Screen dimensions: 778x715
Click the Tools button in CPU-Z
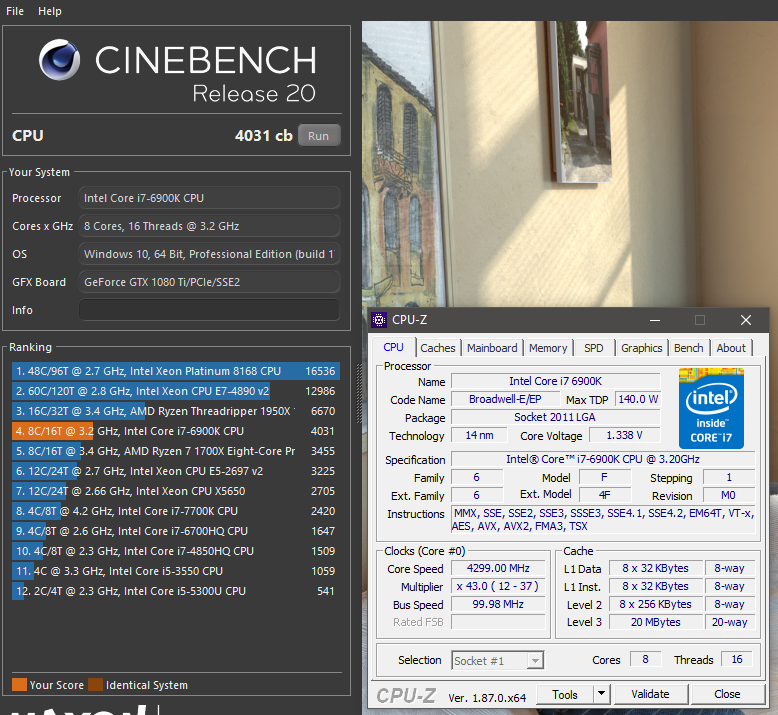pyautogui.click(x=565, y=695)
